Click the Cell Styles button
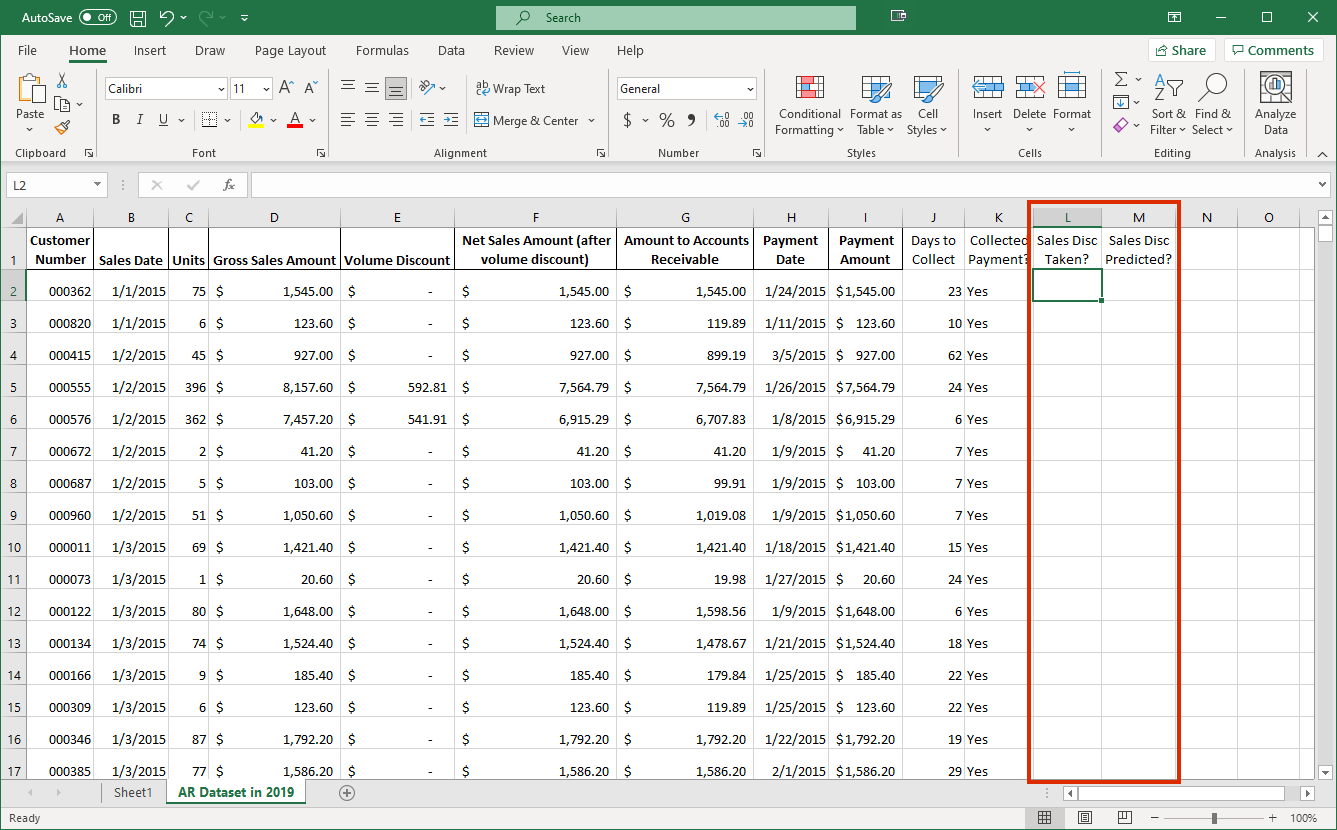The image size is (1337, 830). click(x=928, y=105)
